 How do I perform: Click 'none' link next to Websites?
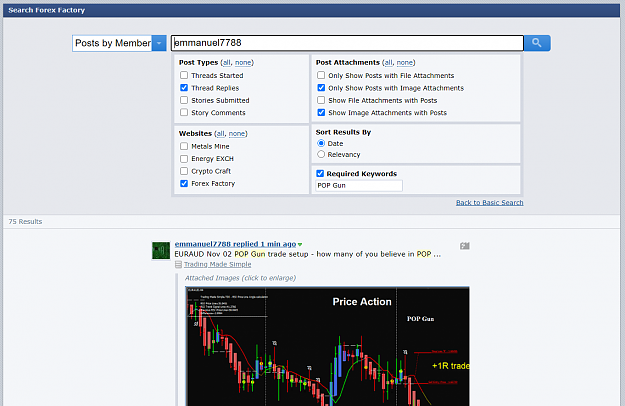(x=237, y=133)
